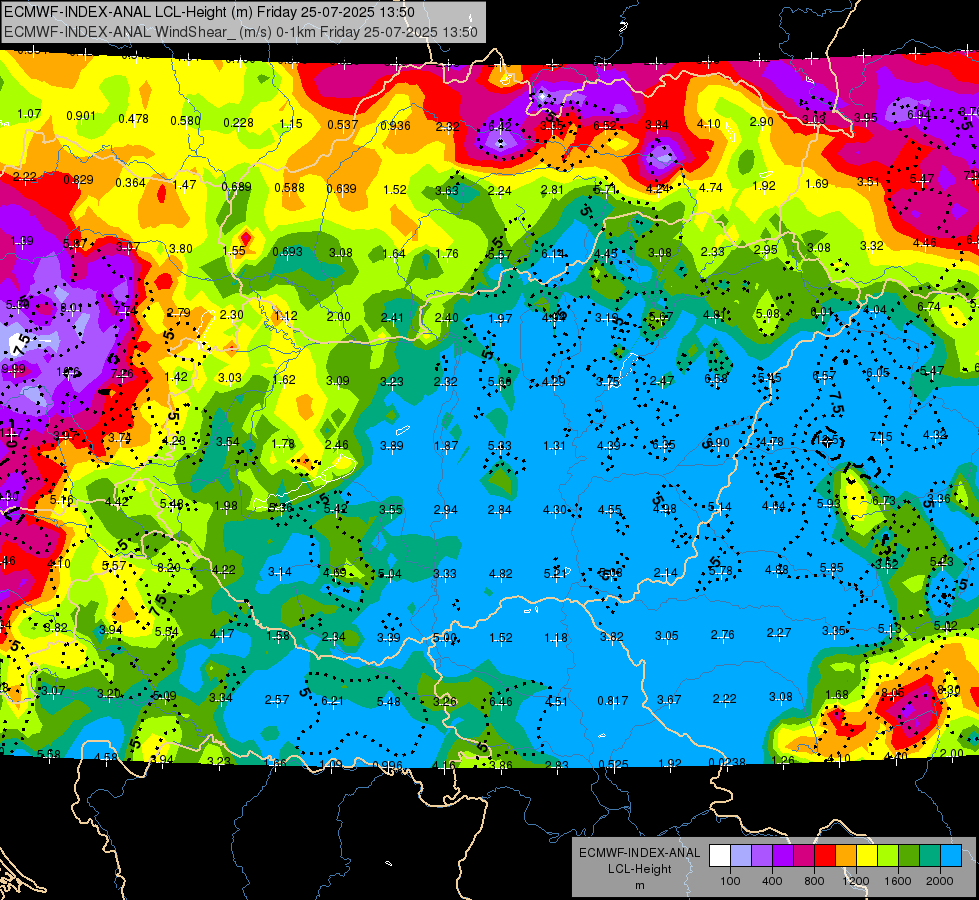Viewport: 979px width, 900px height.
Task: Click wind shear value 6.90
Action: coord(717,443)
